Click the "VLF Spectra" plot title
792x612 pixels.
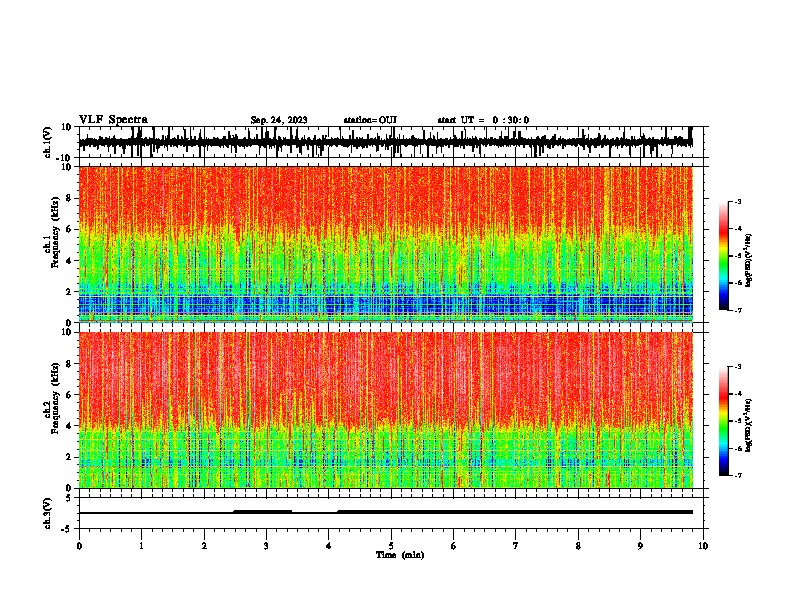[113, 120]
